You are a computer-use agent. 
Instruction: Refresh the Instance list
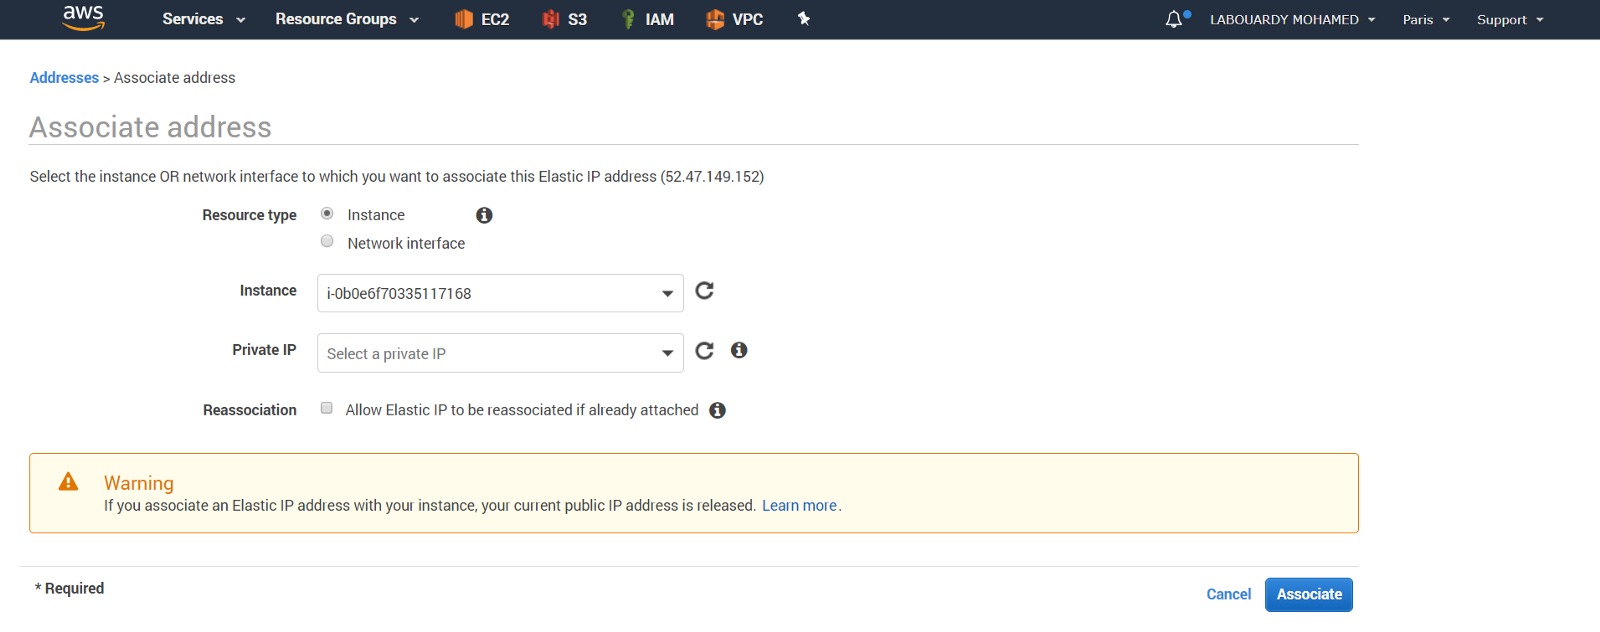coord(705,291)
